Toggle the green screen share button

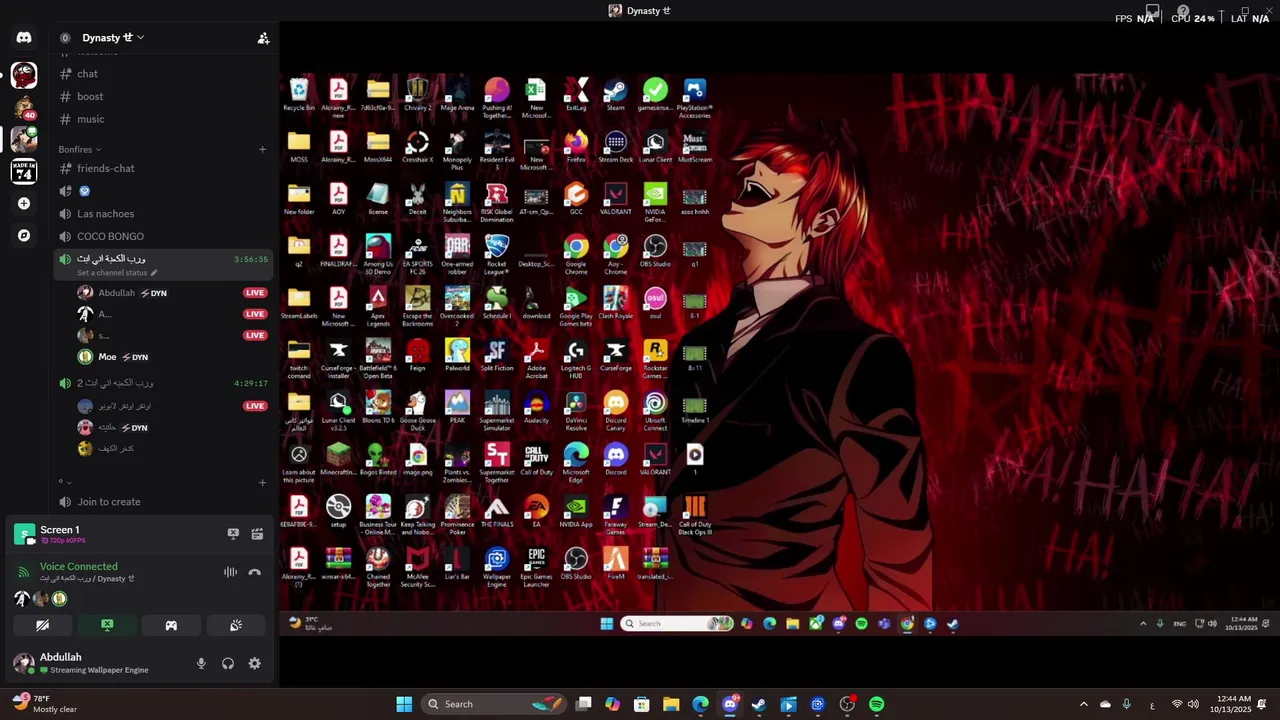107,625
